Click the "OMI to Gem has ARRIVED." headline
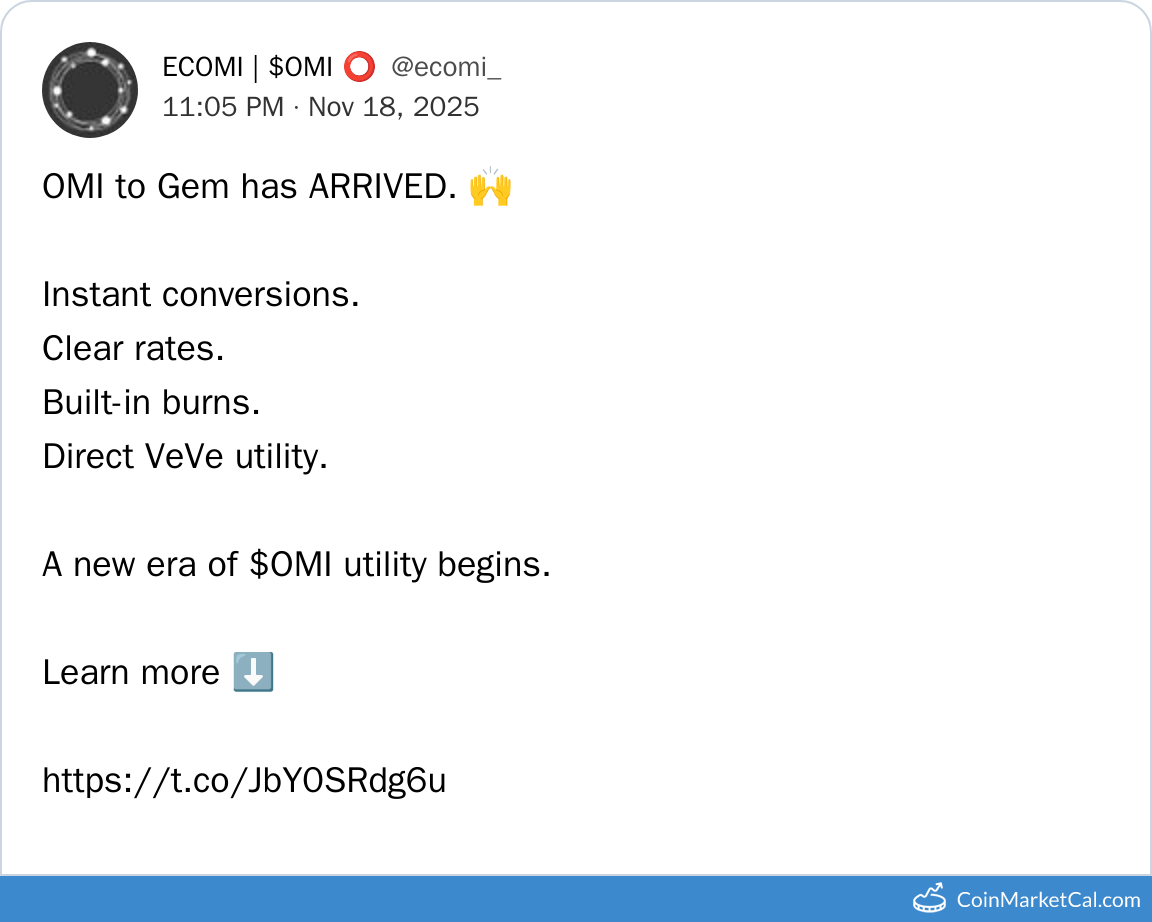 point(250,187)
